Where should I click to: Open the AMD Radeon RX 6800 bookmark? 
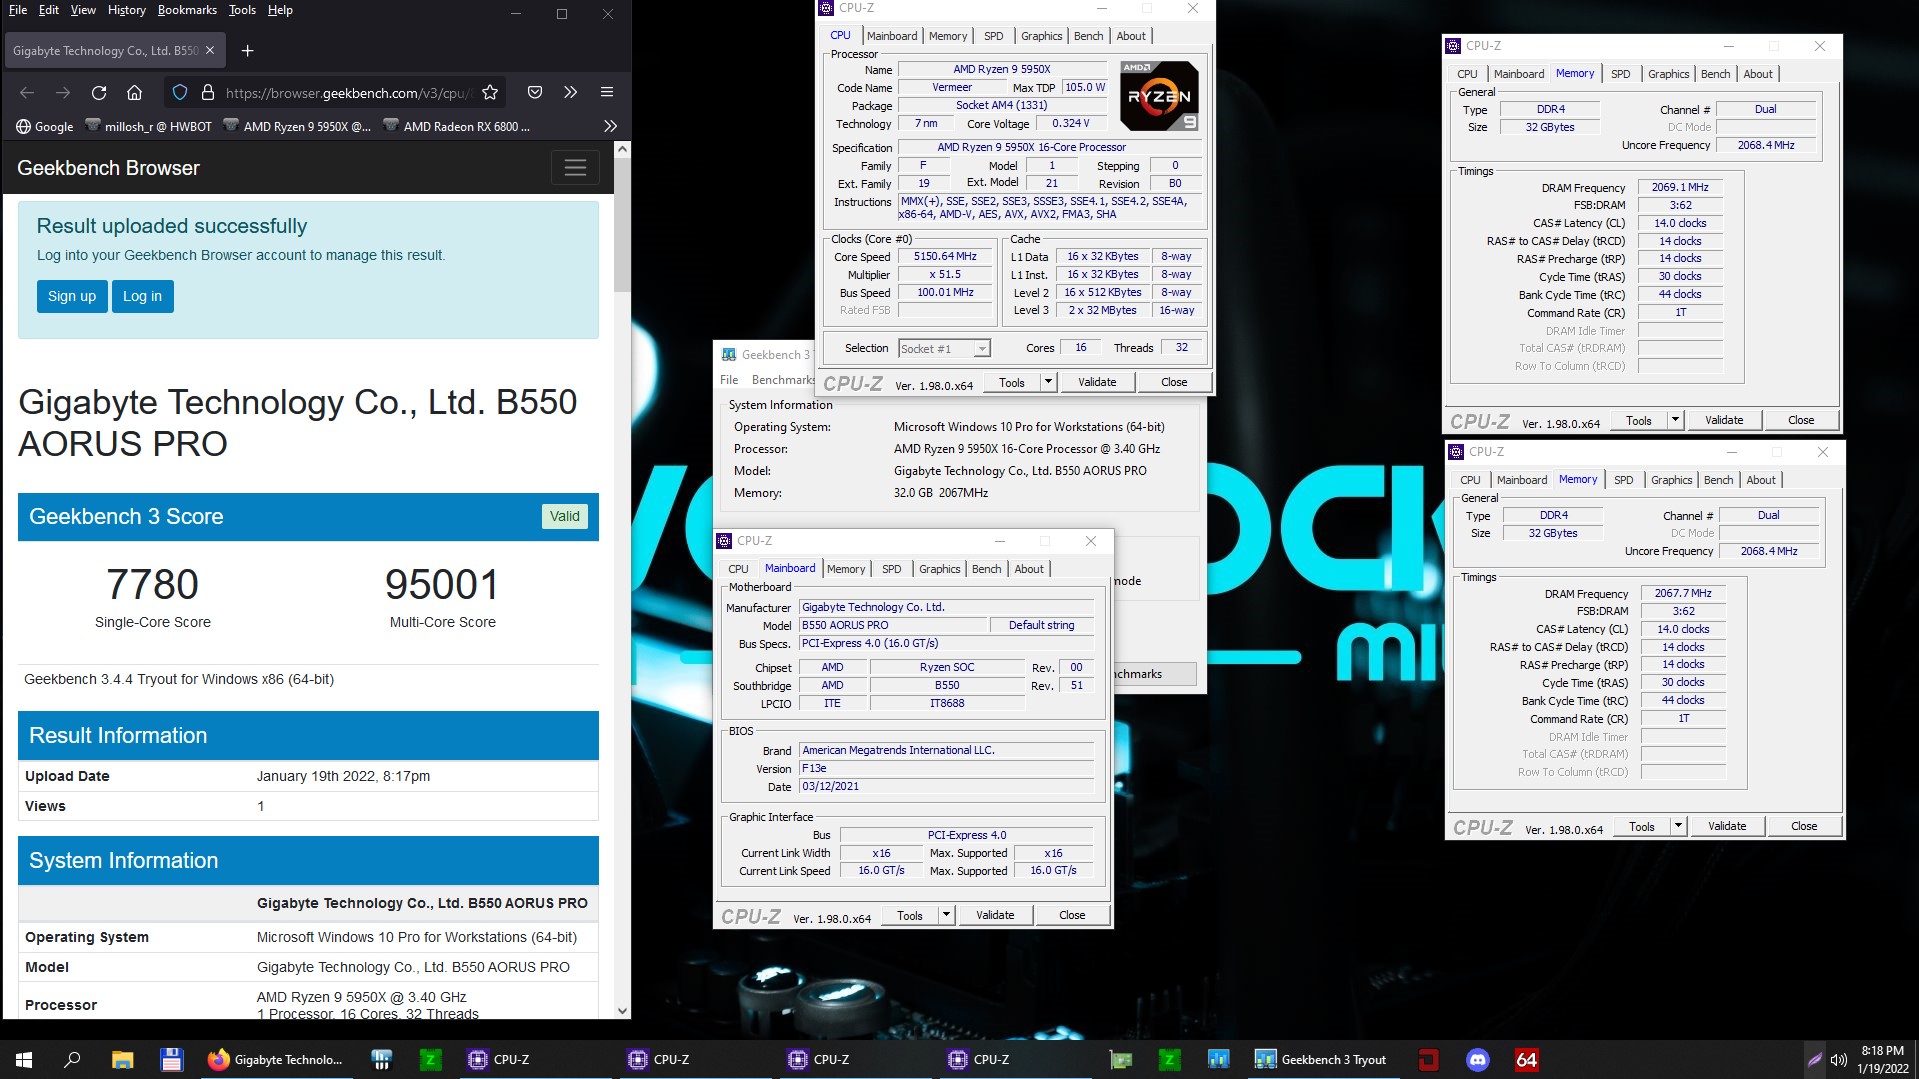pos(457,127)
